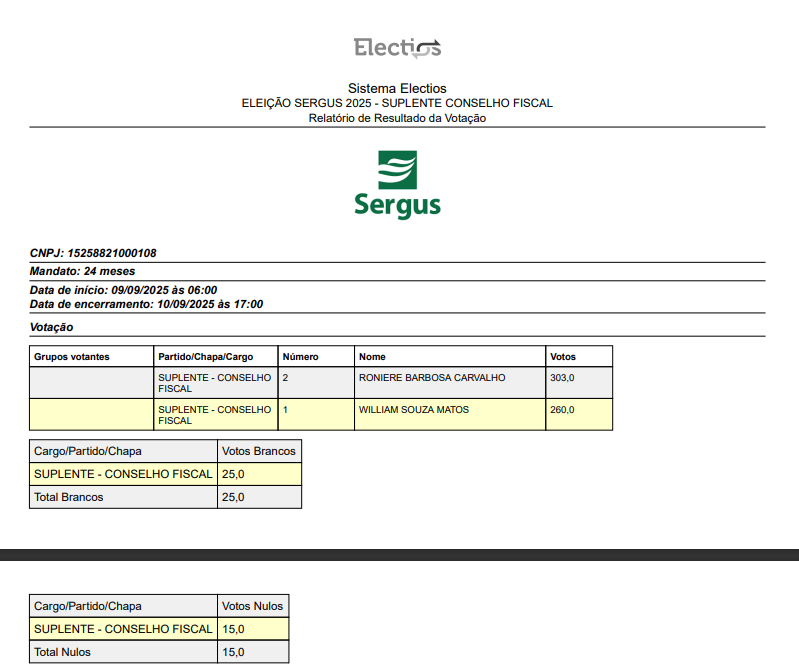Click 'Data de encerramento: 10/09/2025 às 17:00'

click(x=146, y=304)
